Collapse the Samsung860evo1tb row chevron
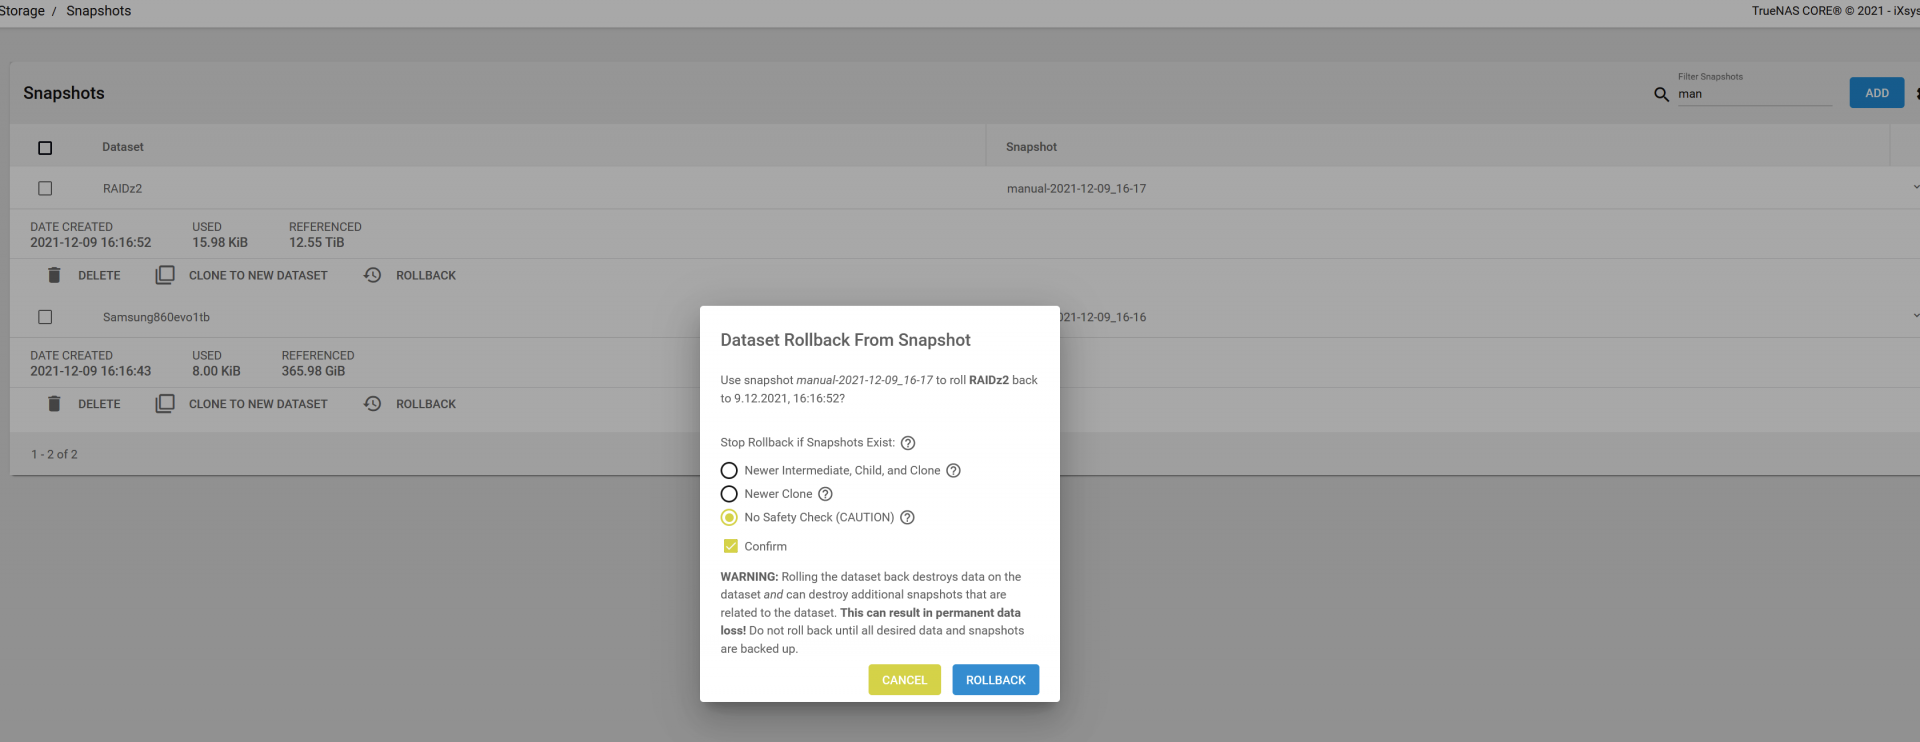 (x=1915, y=316)
